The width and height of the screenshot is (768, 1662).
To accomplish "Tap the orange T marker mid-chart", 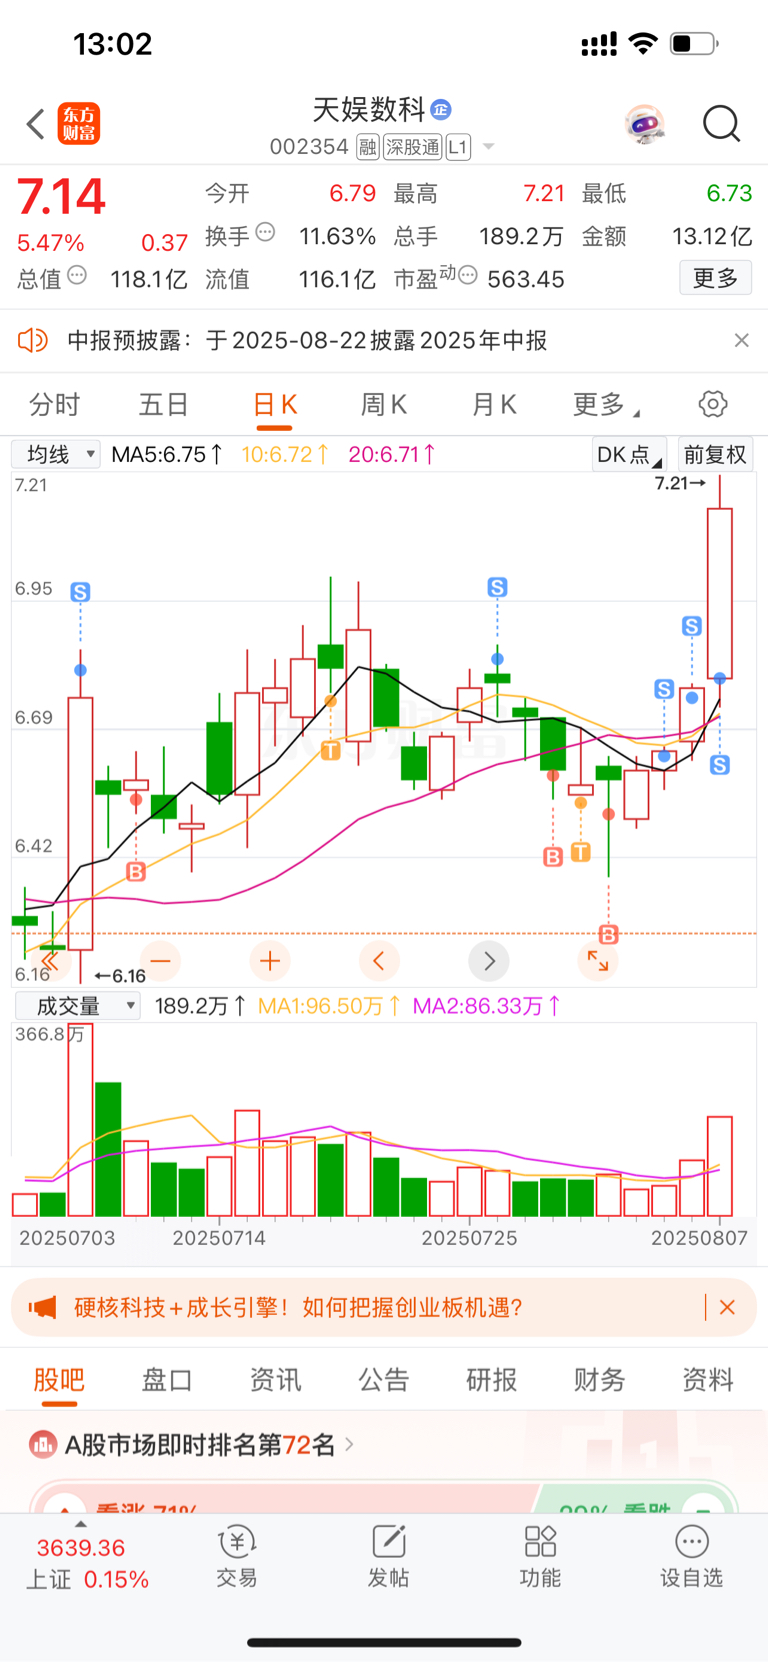I will point(331,751).
